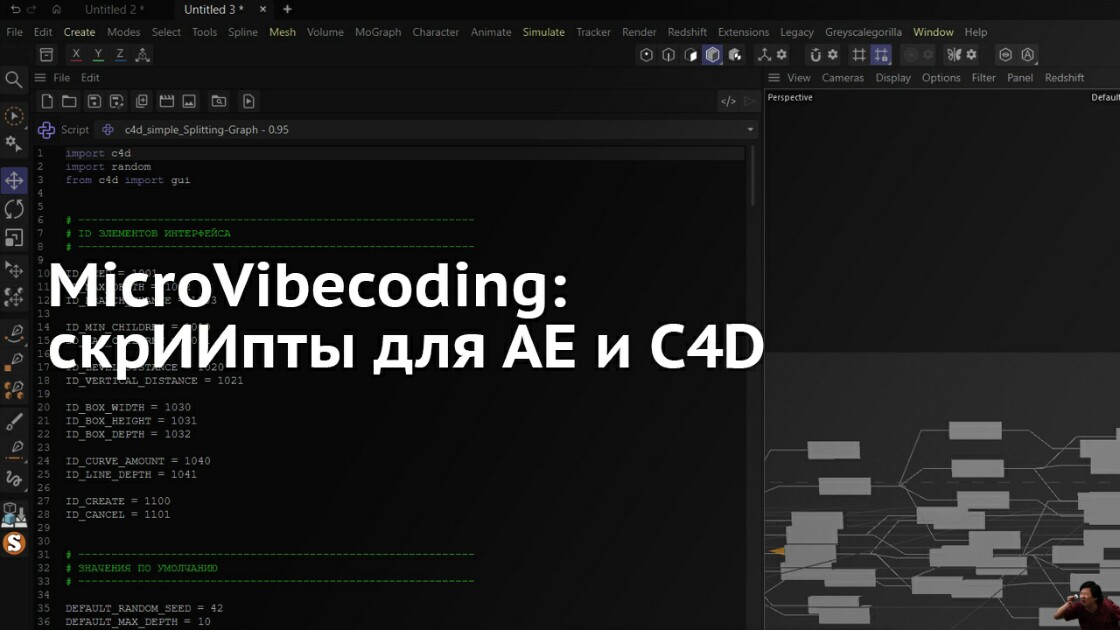Screen dimensions: 1120x630
Task: Open script via folder icon
Action: tap(69, 101)
